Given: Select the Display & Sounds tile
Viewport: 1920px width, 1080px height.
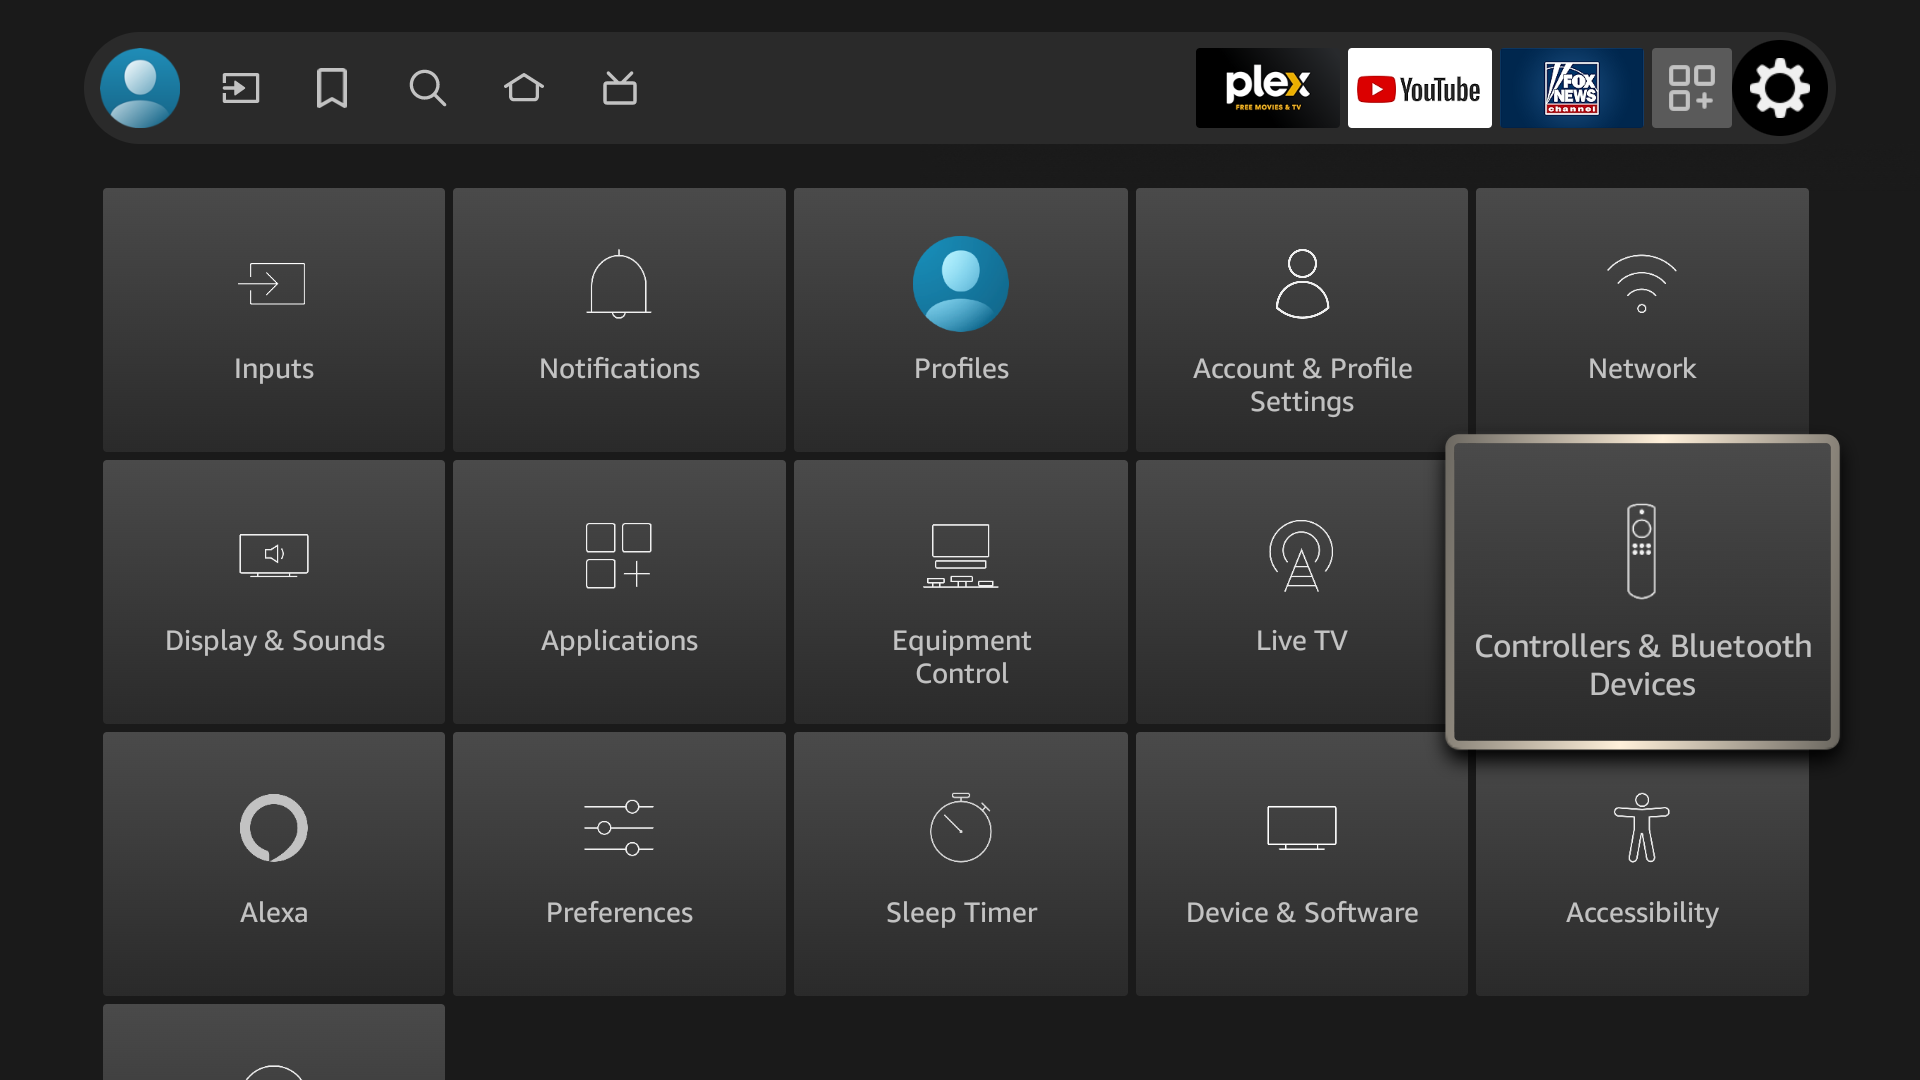Looking at the screenshot, I should [273, 592].
